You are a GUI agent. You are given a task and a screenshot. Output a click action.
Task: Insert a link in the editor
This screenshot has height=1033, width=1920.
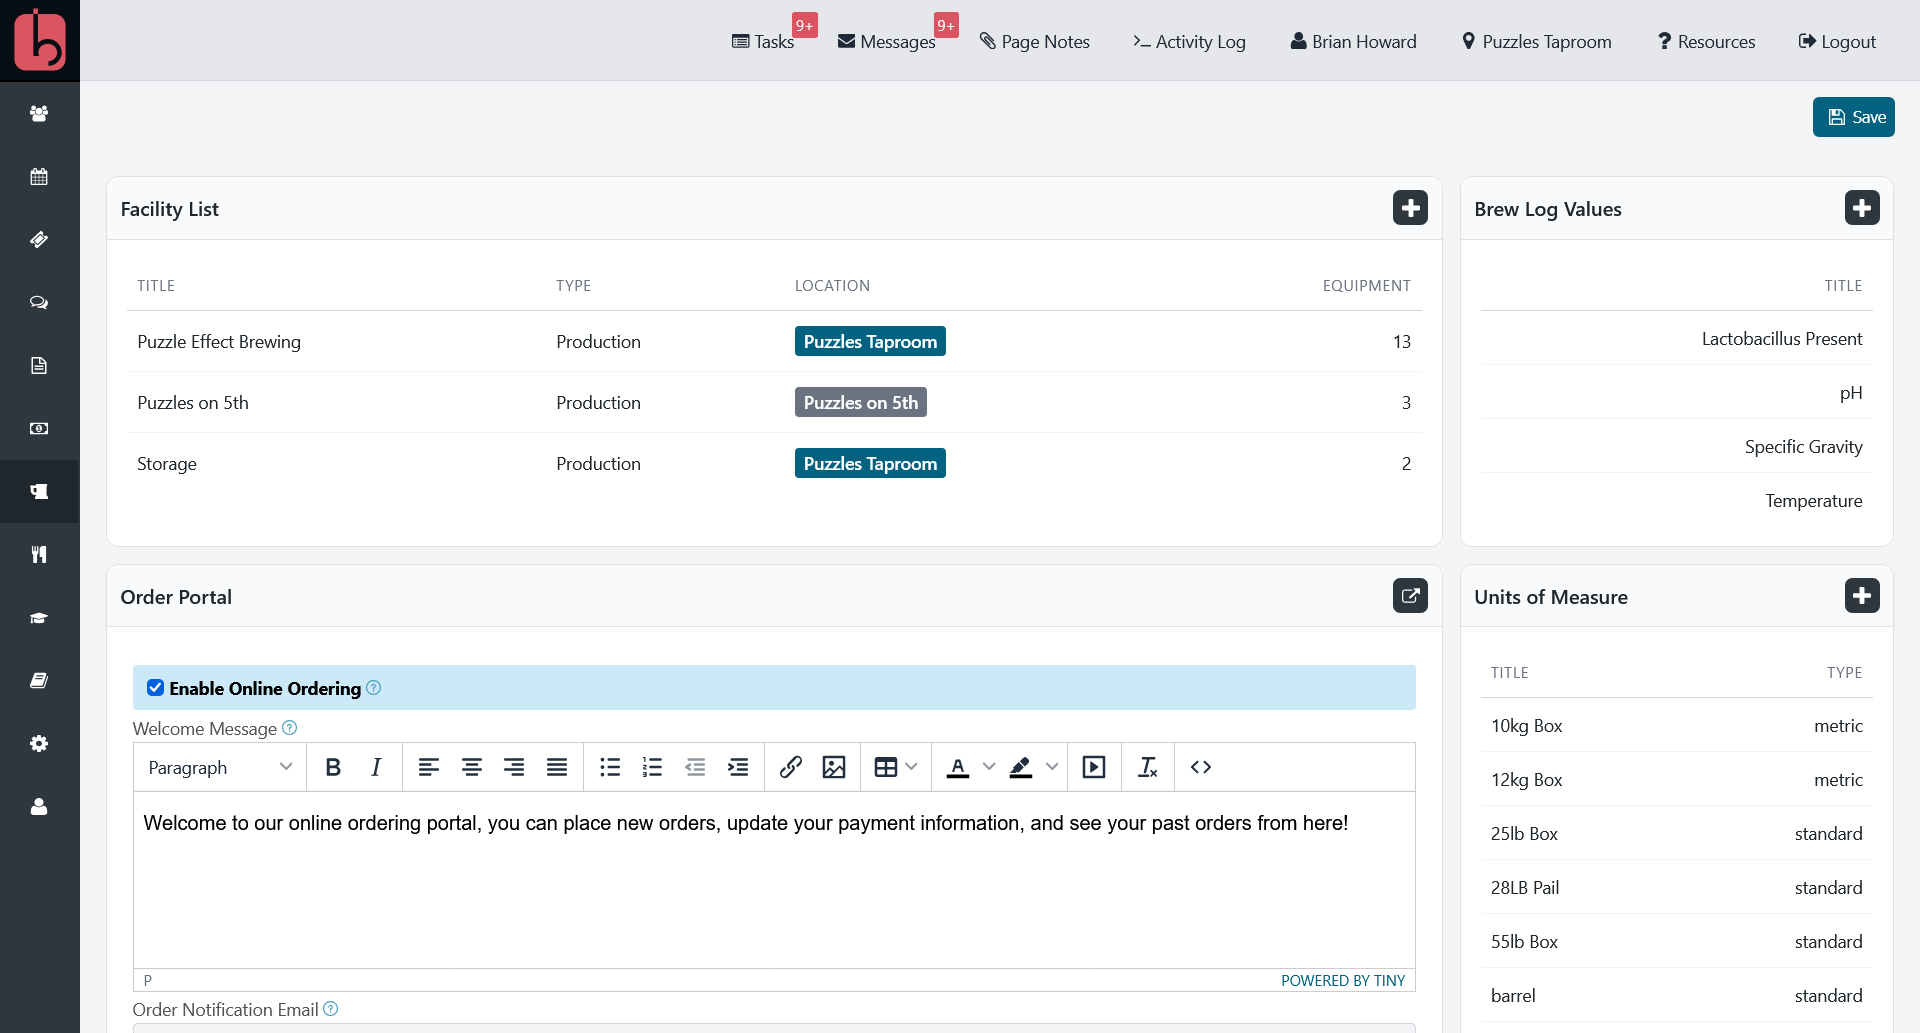click(x=791, y=767)
